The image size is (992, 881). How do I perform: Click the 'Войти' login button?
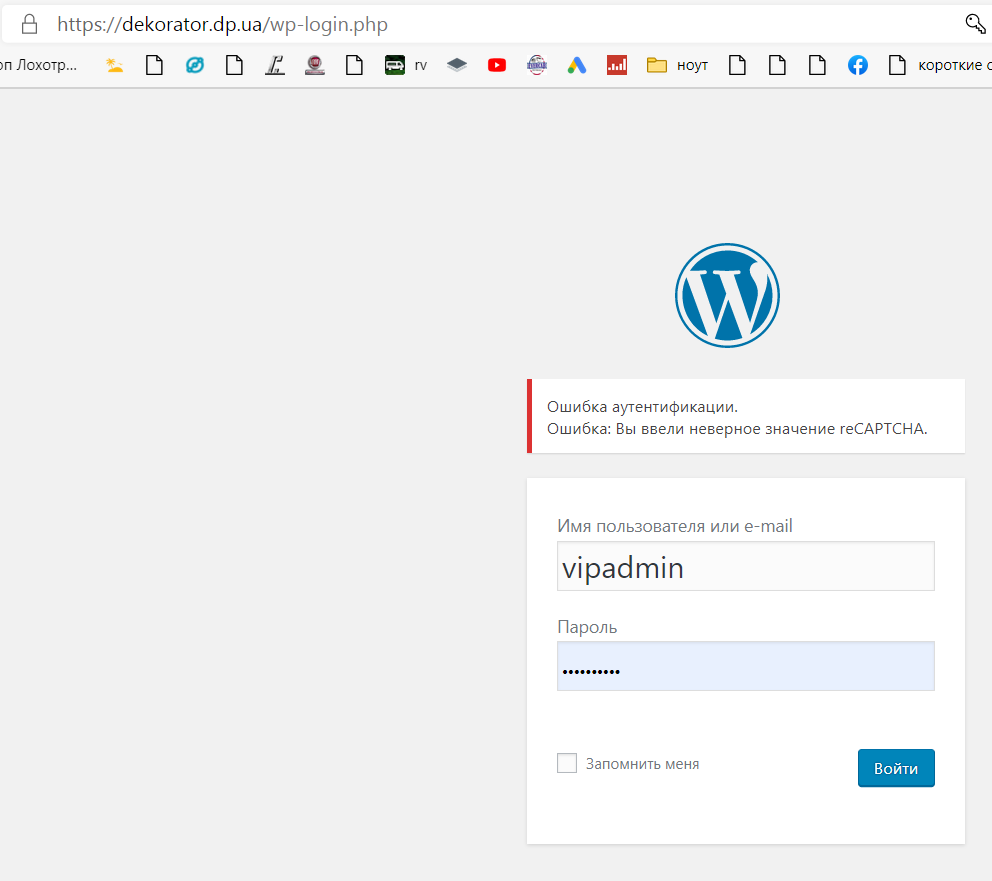coord(896,768)
